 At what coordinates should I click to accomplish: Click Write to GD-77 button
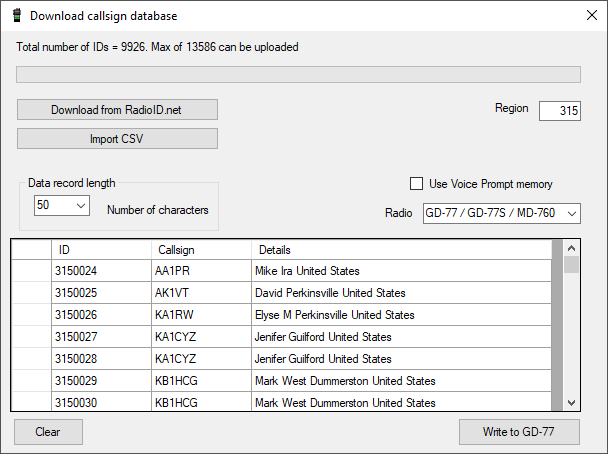(x=518, y=432)
